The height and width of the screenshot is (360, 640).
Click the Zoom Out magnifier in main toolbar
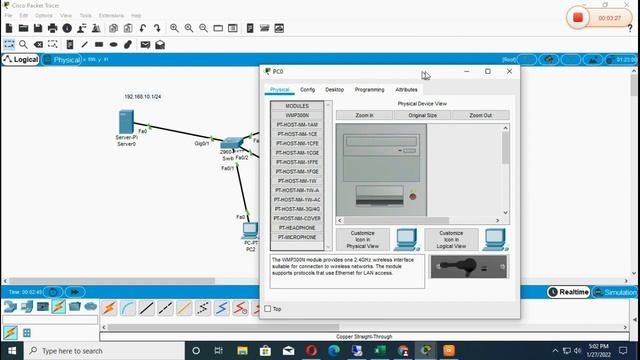[203, 28]
